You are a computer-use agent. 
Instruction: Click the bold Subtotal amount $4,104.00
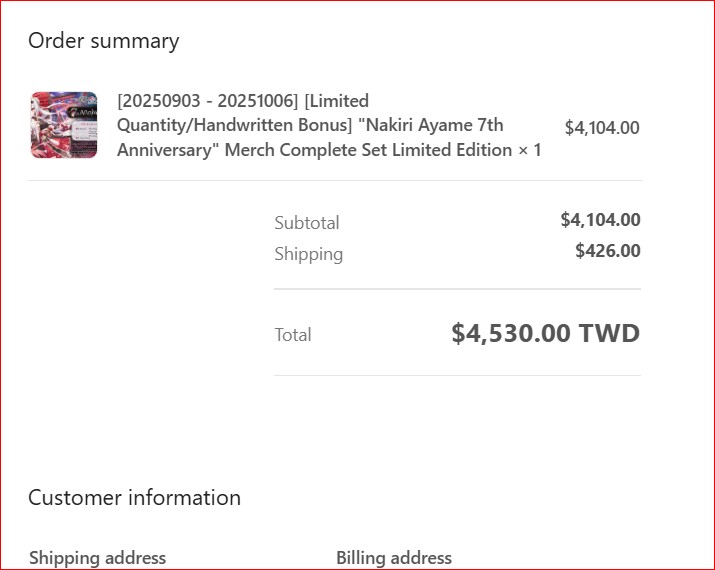(x=601, y=220)
